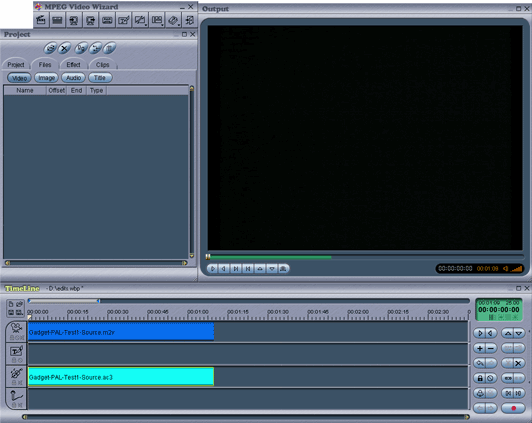Select the Audio filter toggle button
The image size is (532, 423).
pos(73,78)
